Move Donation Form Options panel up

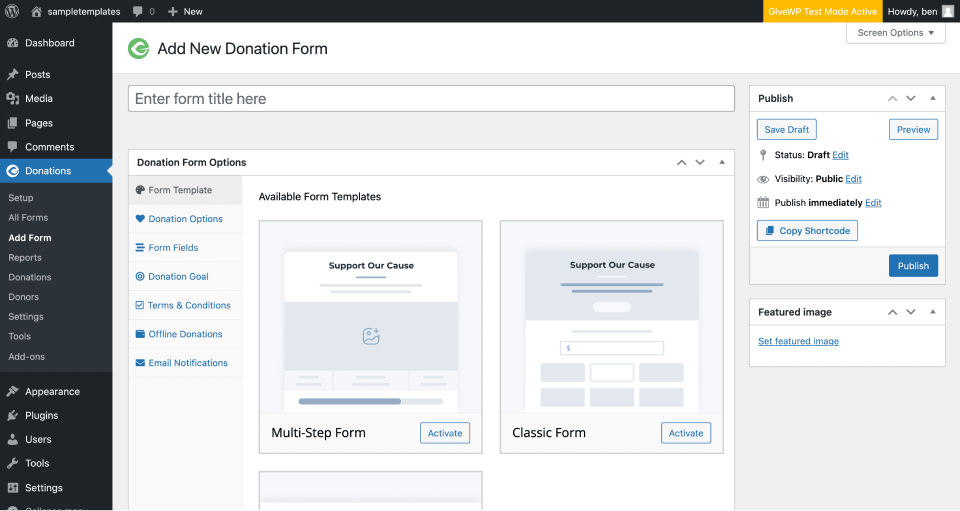(681, 162)
